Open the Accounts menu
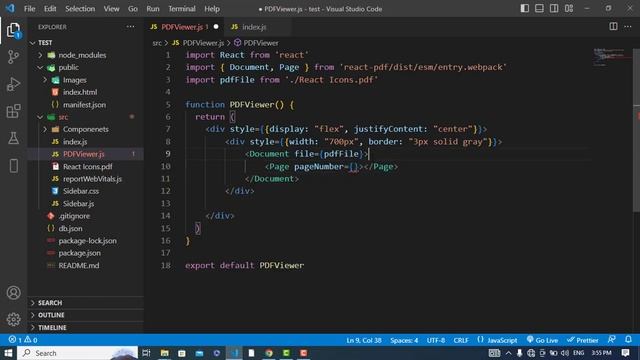Viewport: 640px width, 360px height. (x=13, y=293)
